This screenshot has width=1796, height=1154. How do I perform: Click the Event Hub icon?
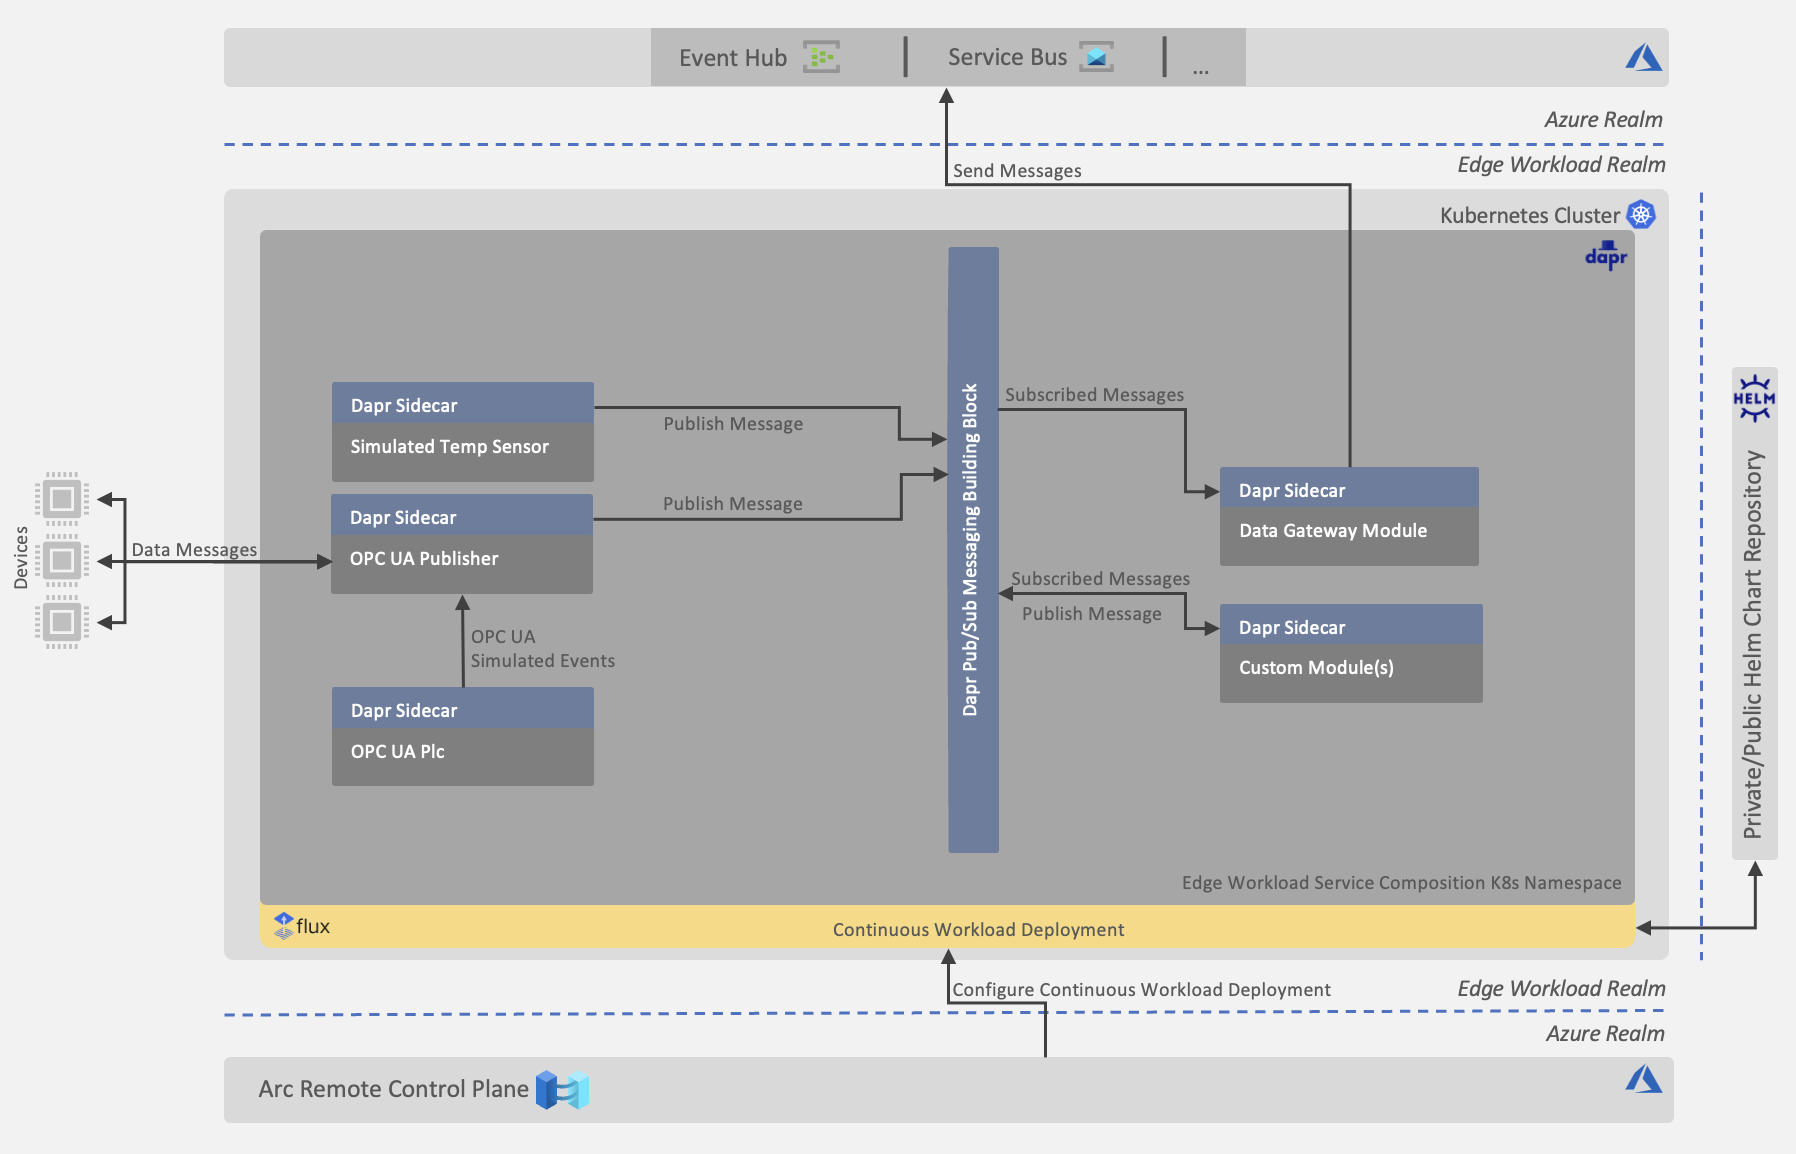coord(821,57)
